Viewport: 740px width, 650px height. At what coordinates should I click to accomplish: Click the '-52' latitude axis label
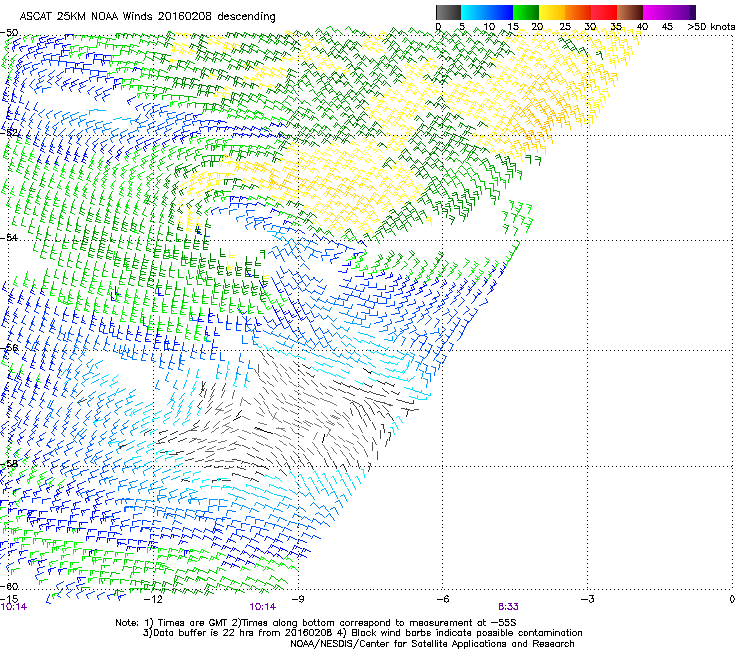[10, 133]
